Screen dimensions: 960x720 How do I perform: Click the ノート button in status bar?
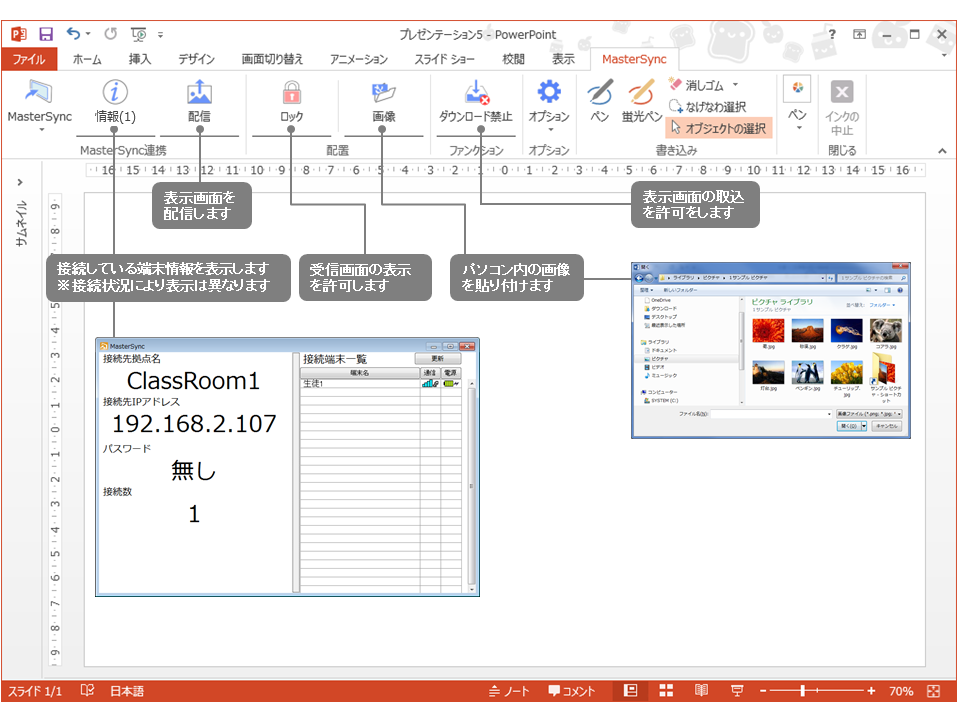(x=509, y=691)
